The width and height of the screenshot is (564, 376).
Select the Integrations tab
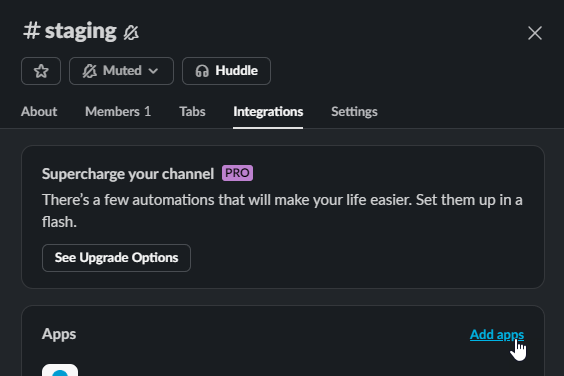point(268,112)
